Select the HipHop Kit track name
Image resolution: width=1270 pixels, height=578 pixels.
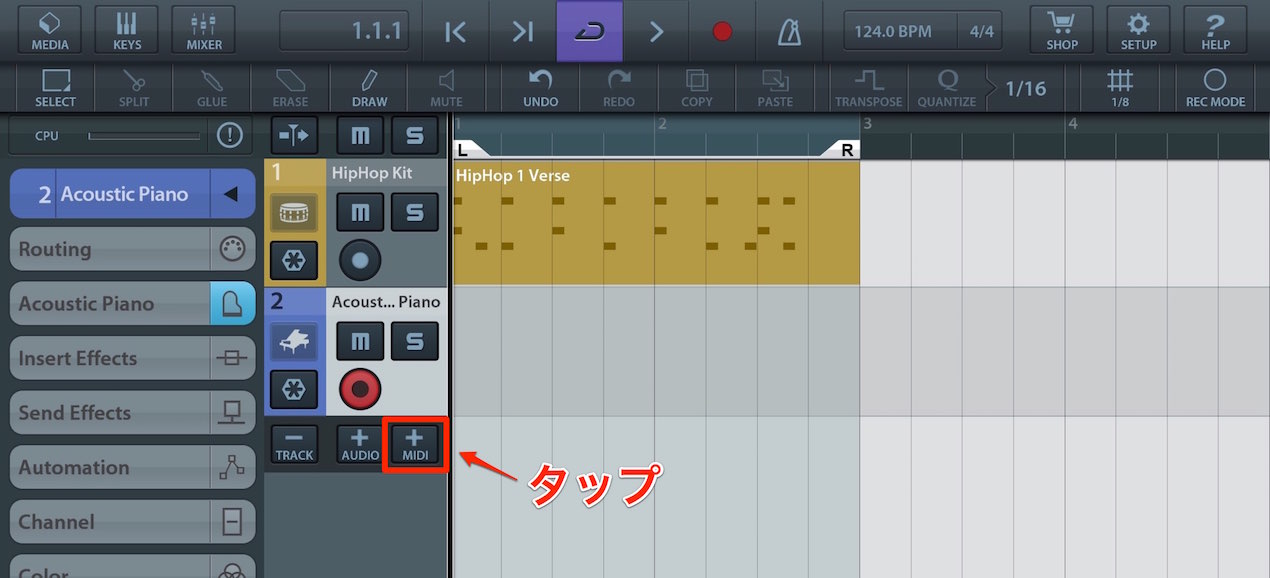coord(372,173)
